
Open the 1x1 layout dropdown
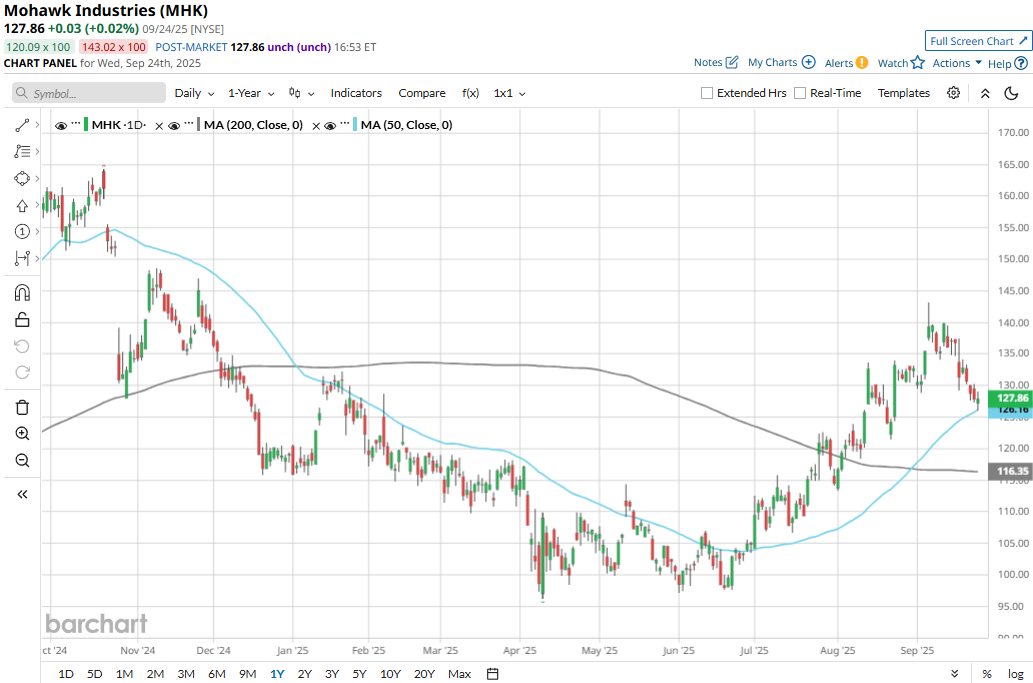pyautogui.click(x=509, y=93)
